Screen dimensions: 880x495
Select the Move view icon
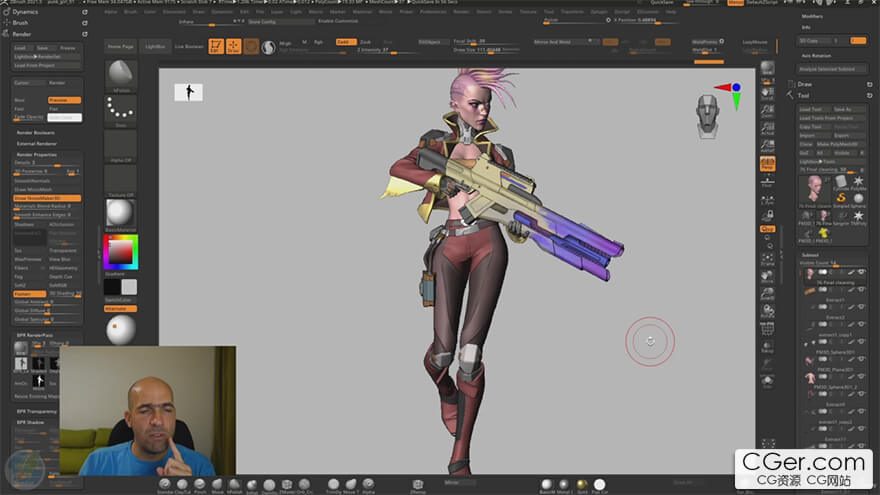767,277
